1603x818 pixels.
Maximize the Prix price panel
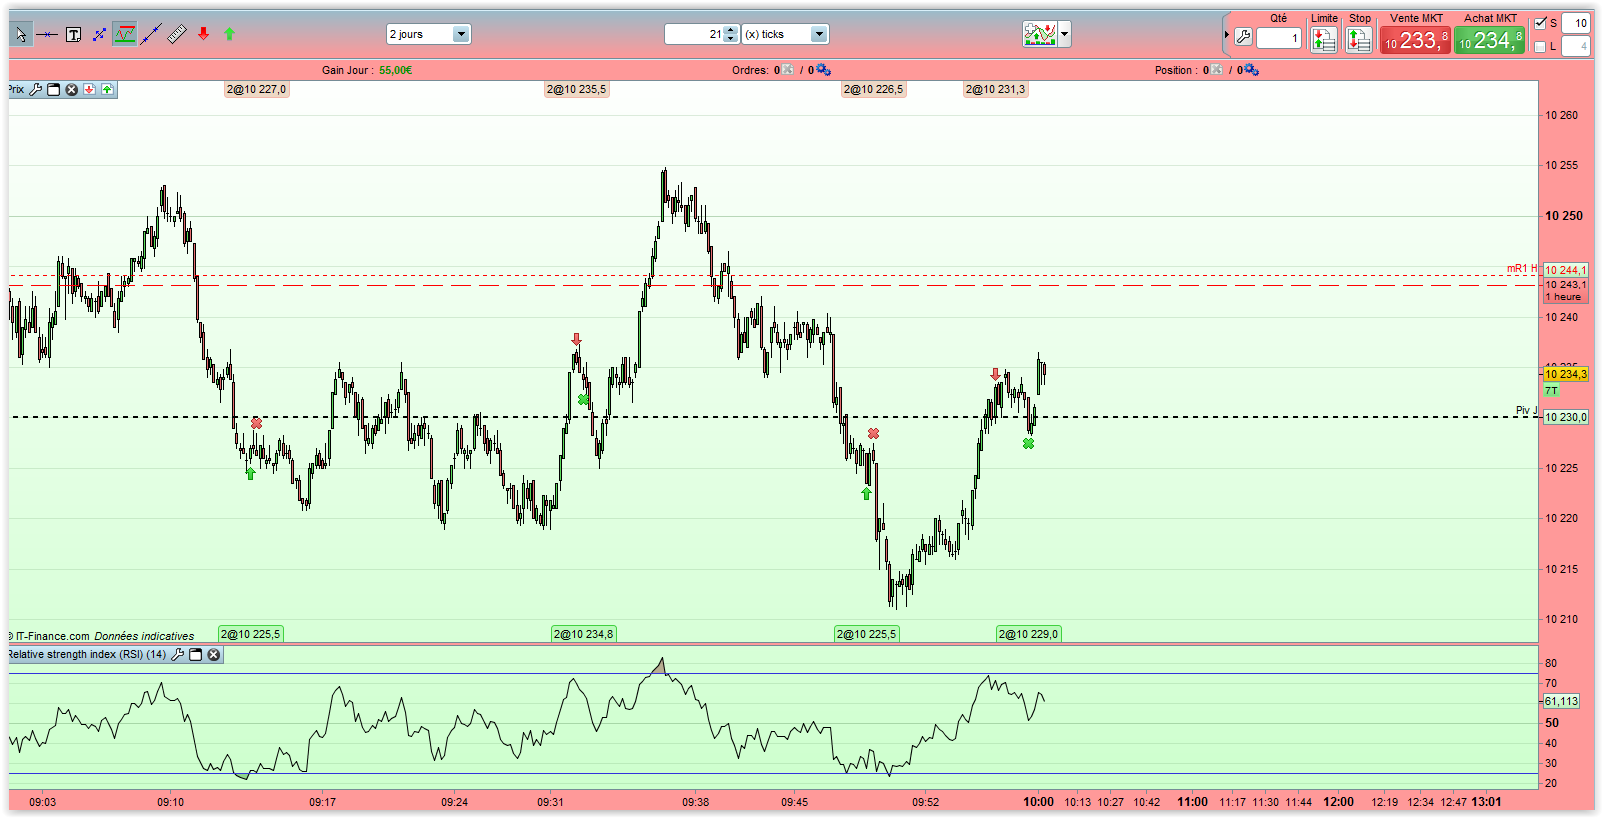(54, 89)
